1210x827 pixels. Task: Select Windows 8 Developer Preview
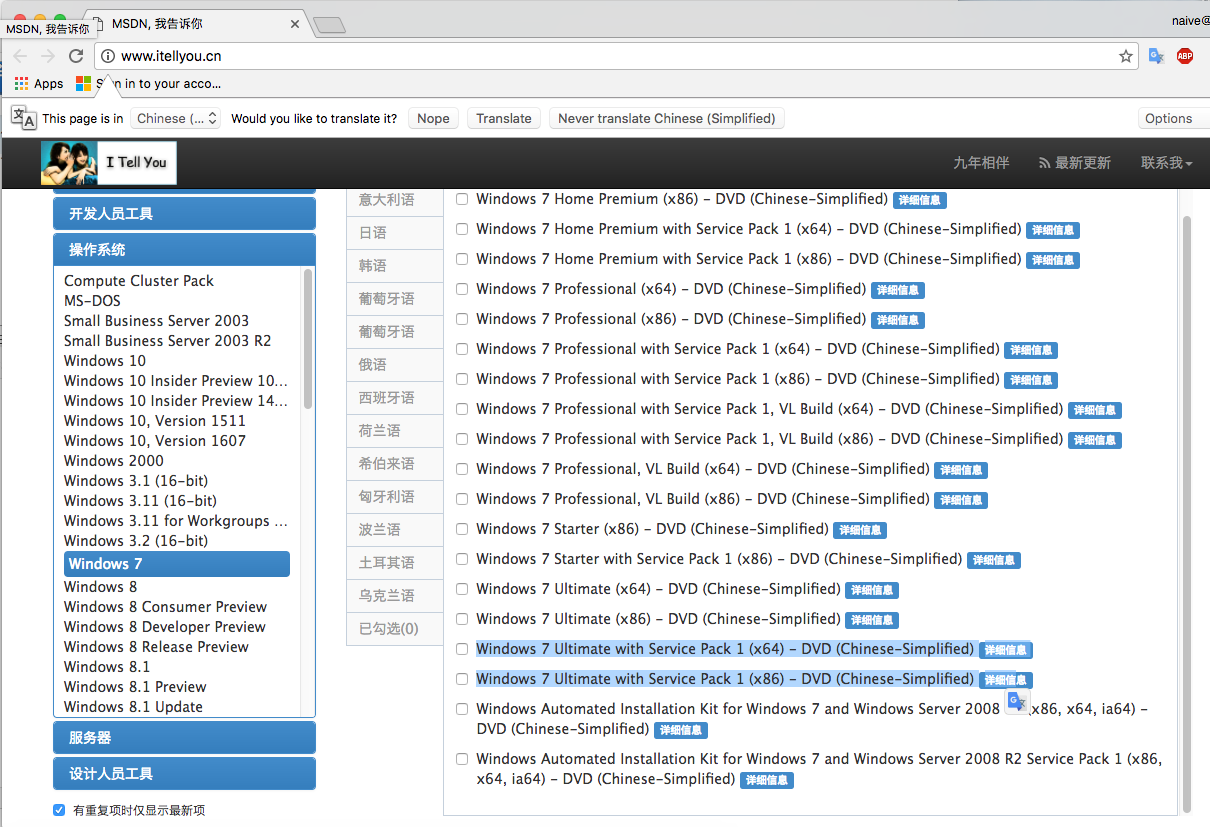pyautogui.click(x=165, y=627)
